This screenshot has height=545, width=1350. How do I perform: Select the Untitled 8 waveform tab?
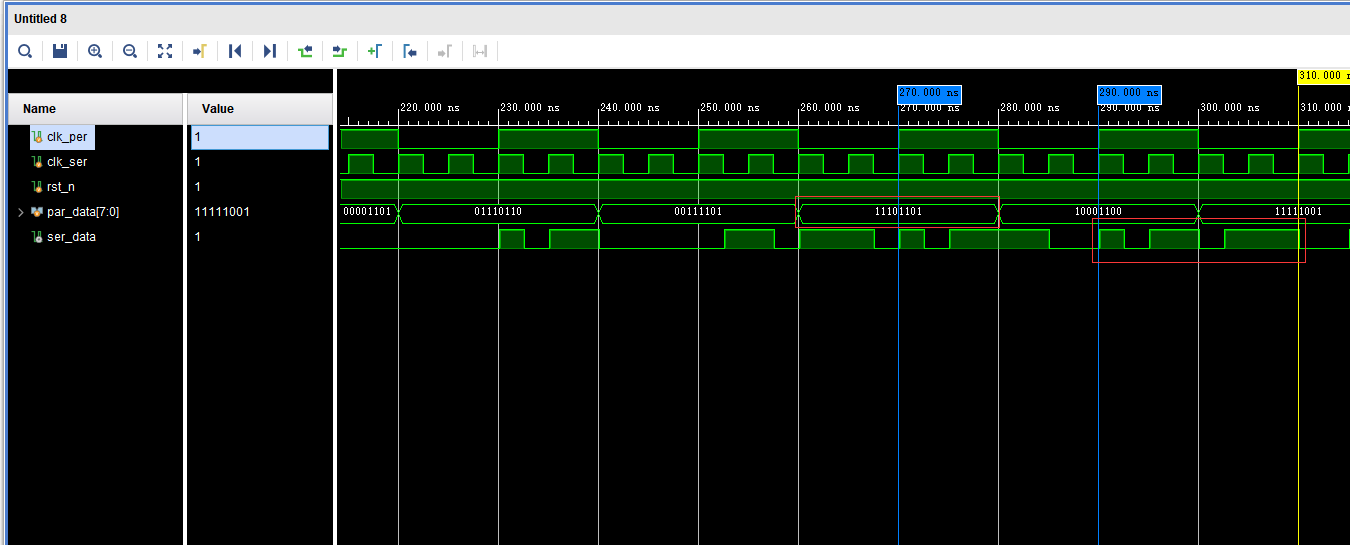click(x=41, y=18)
